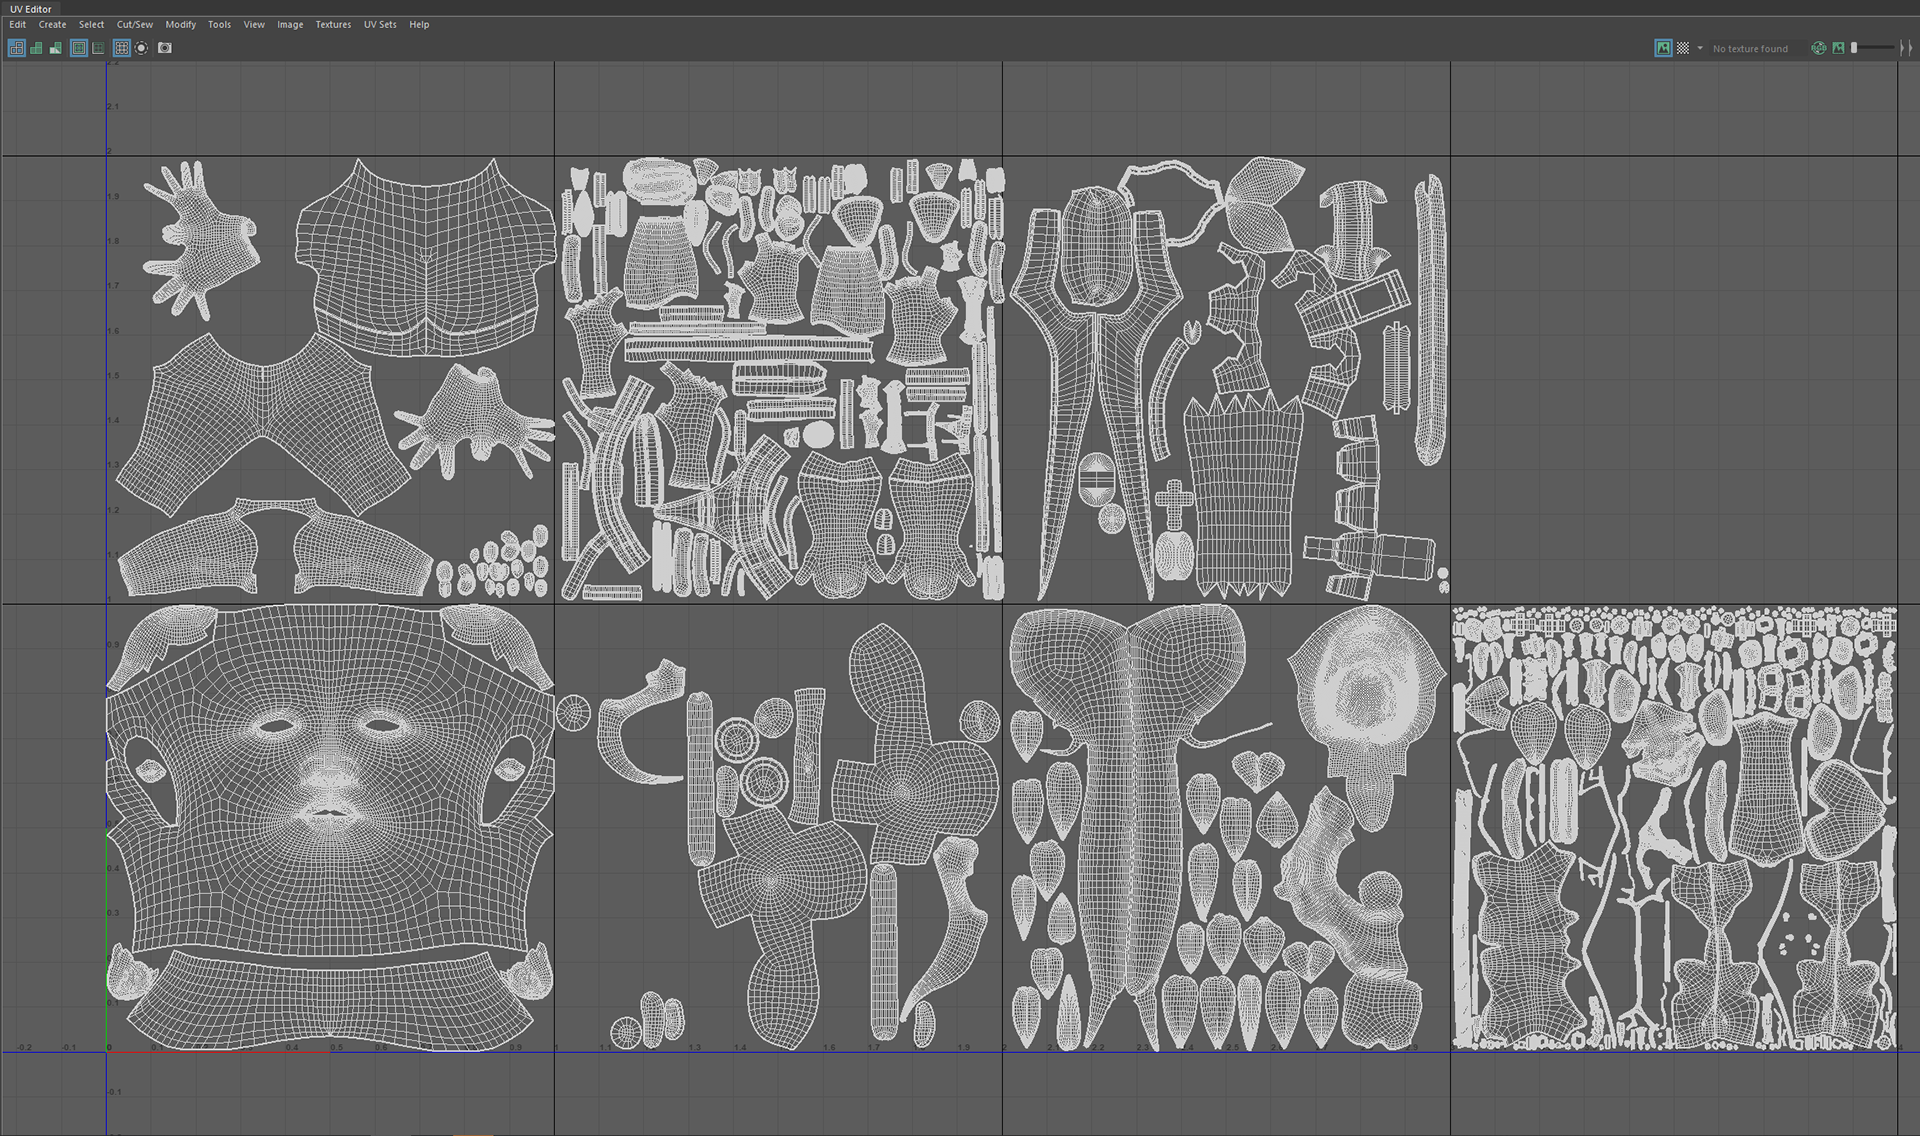Expand the texture list dropdown arrow
The width and height of the screenshot is (1920, 1136).
1700,48
